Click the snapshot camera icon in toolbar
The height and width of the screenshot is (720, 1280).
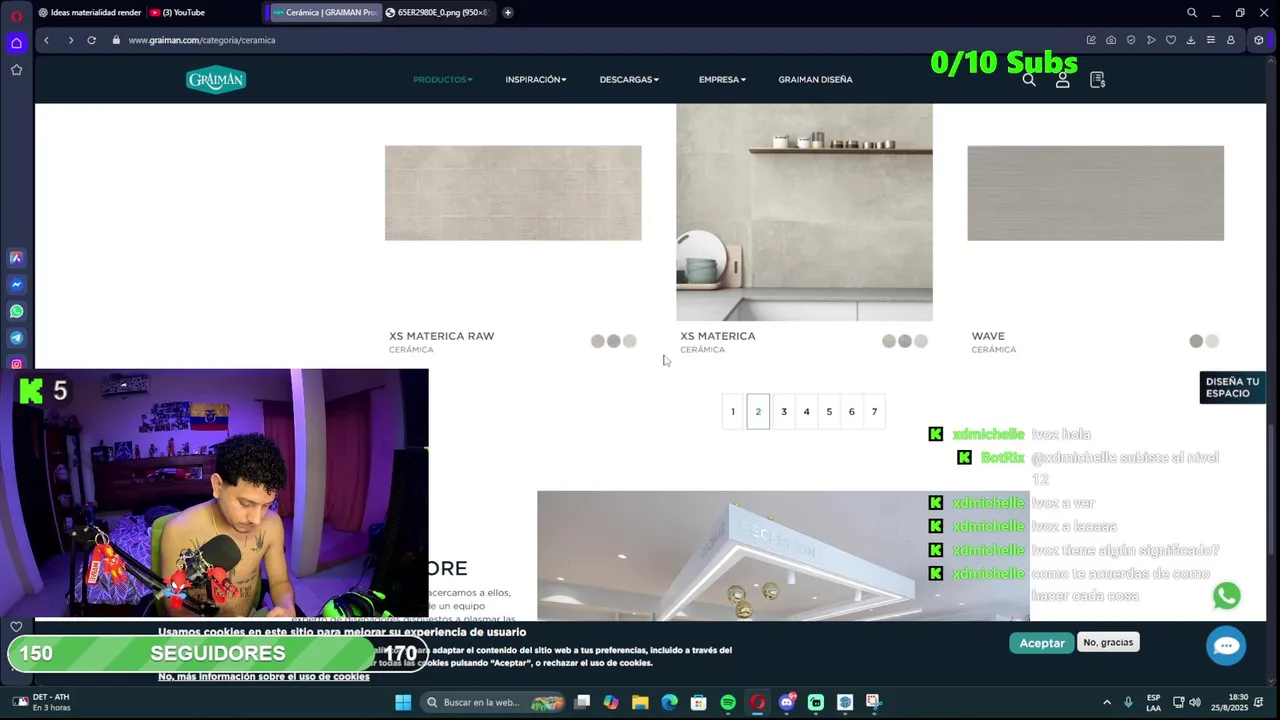(x=1111, y=40)
